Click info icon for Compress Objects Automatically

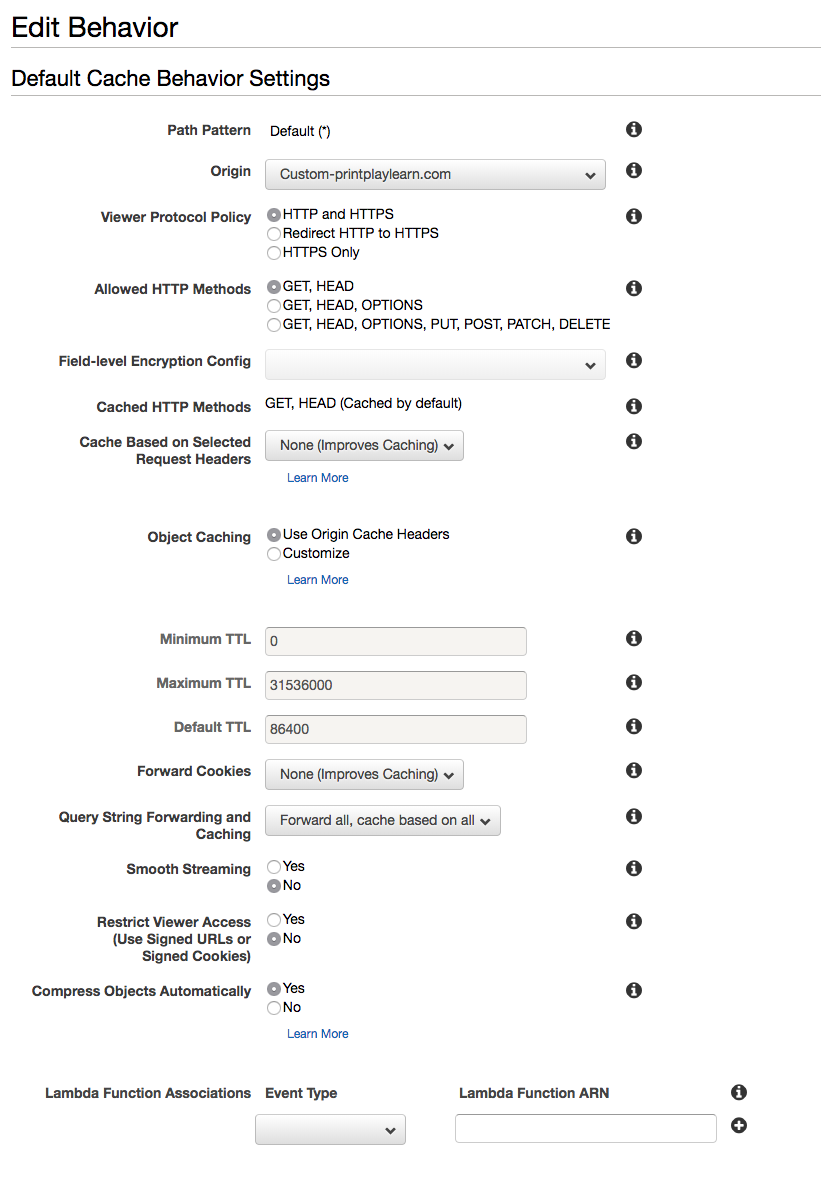(633, 990)
